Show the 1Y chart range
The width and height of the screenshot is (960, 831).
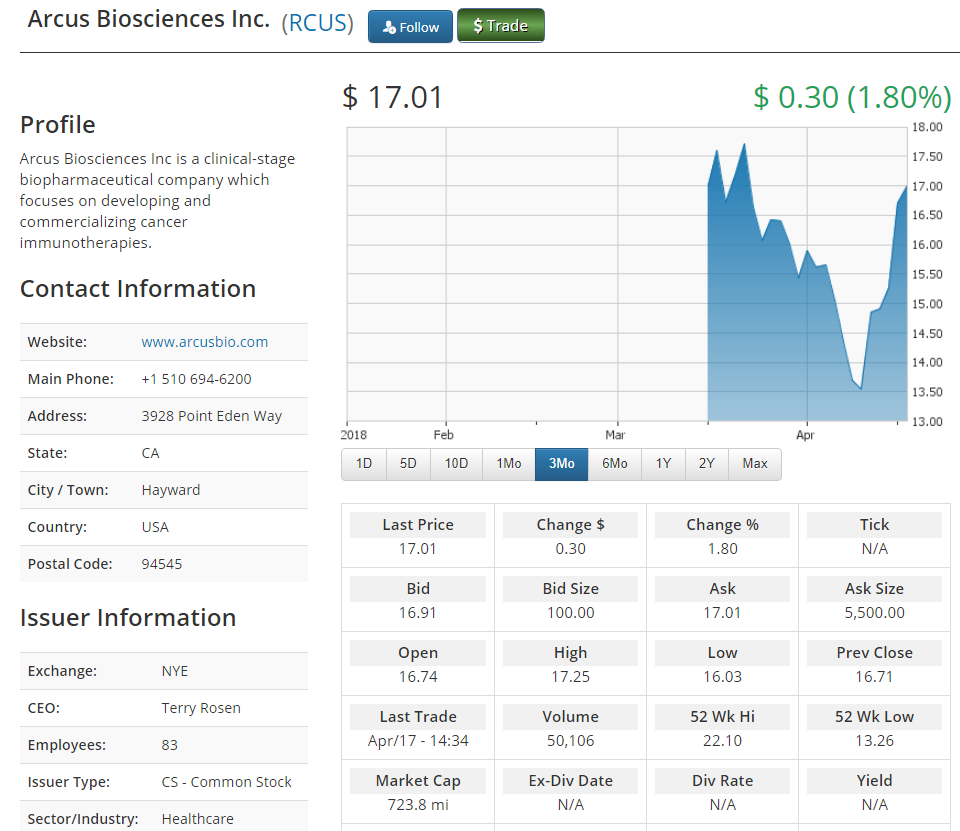click(663, 464)
